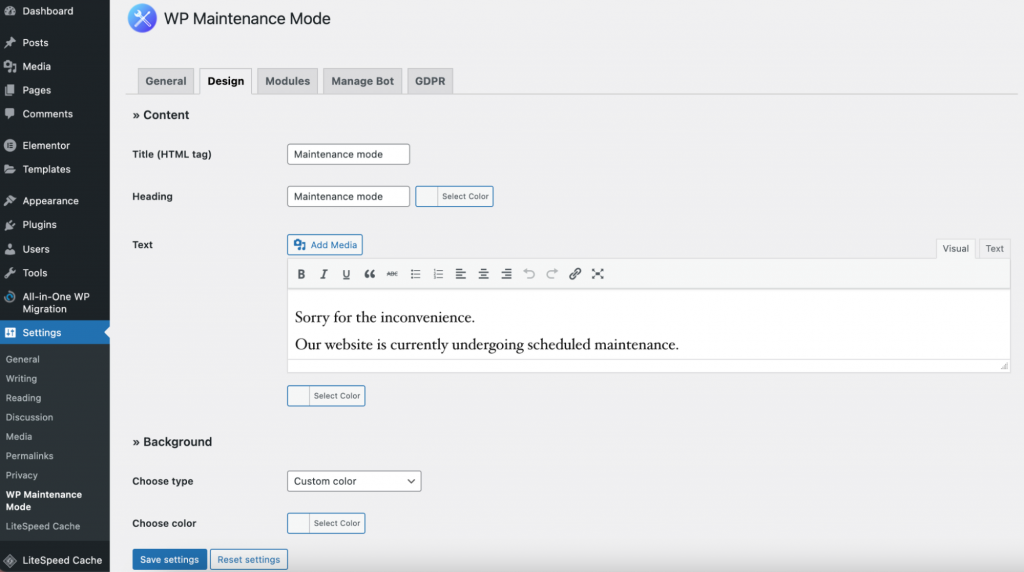The image size is (1024, 572).
Task: Align text right in the editor
Action: 506,274
